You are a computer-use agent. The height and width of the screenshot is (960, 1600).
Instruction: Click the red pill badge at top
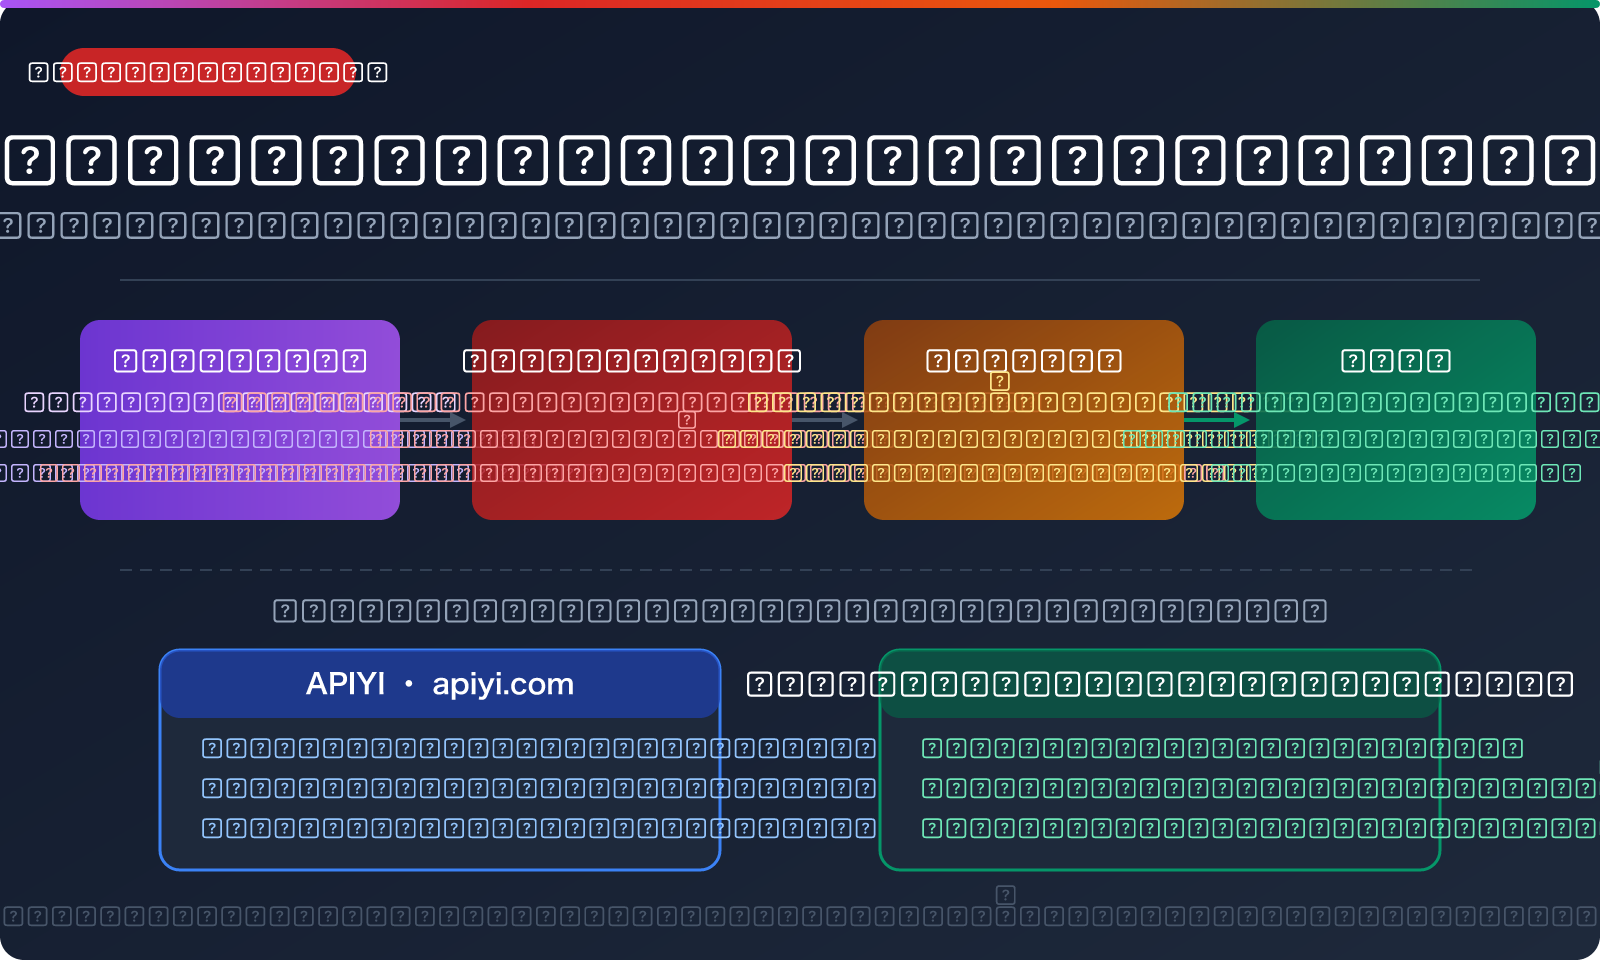pos(207,72)
